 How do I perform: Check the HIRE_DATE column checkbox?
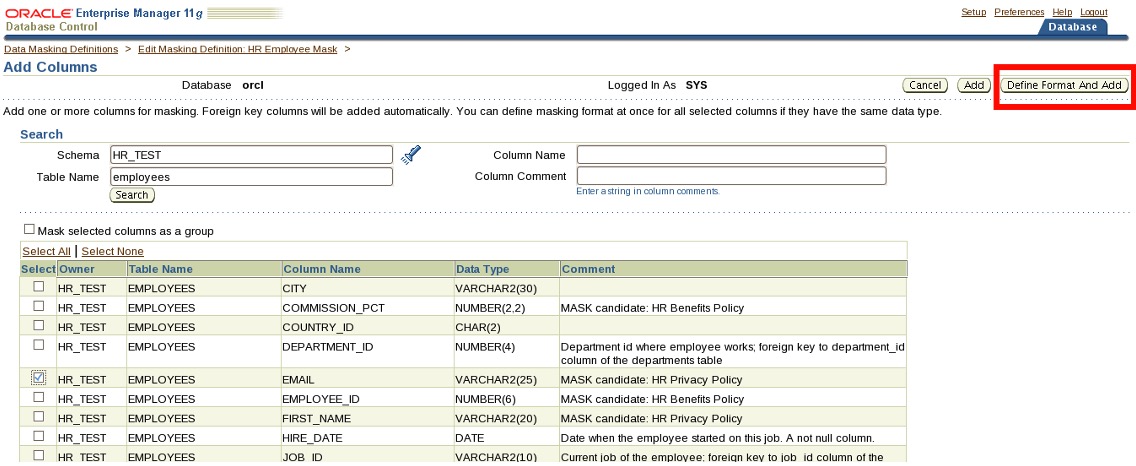38,436
